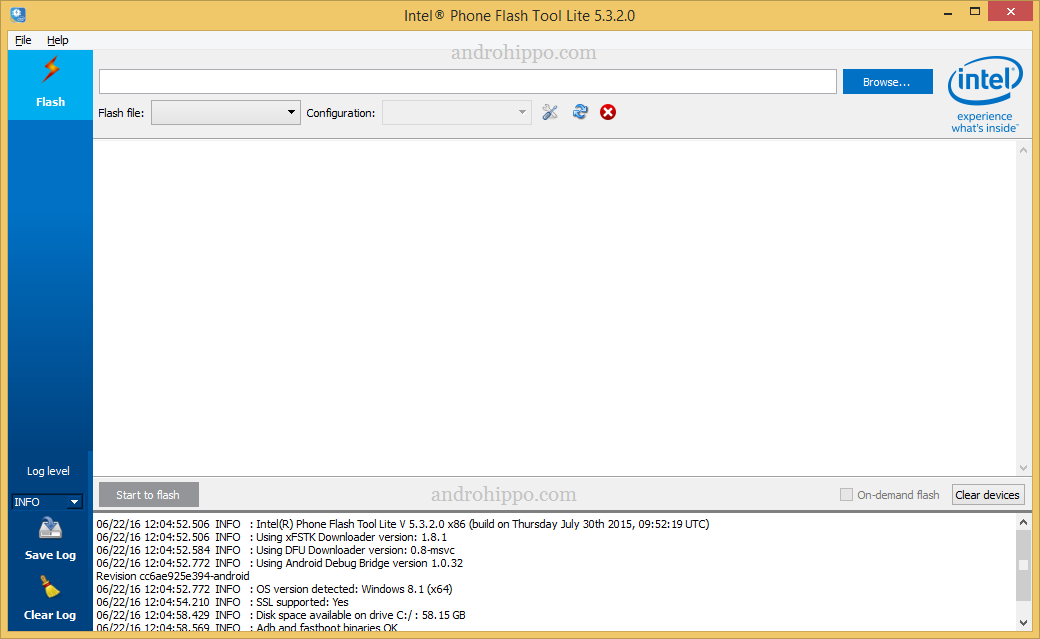Expand the Configuration dropdown
This screenshot has width=1040, height=639.
click(456, 113)
